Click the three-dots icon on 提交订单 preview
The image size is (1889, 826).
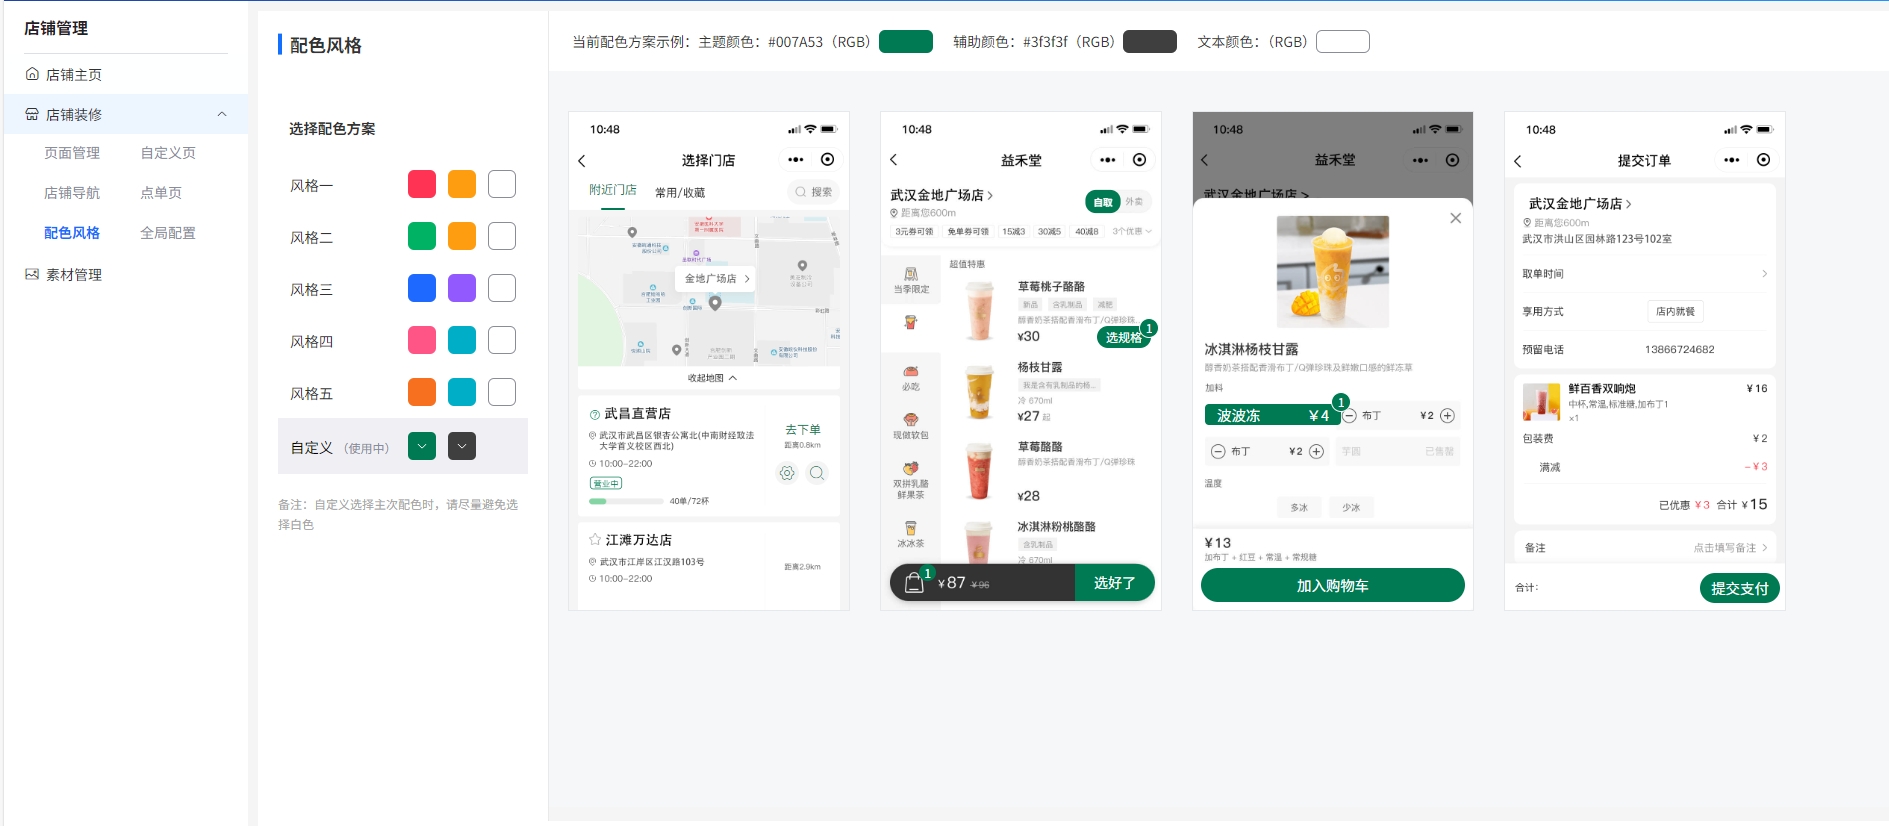(1731, 160)
